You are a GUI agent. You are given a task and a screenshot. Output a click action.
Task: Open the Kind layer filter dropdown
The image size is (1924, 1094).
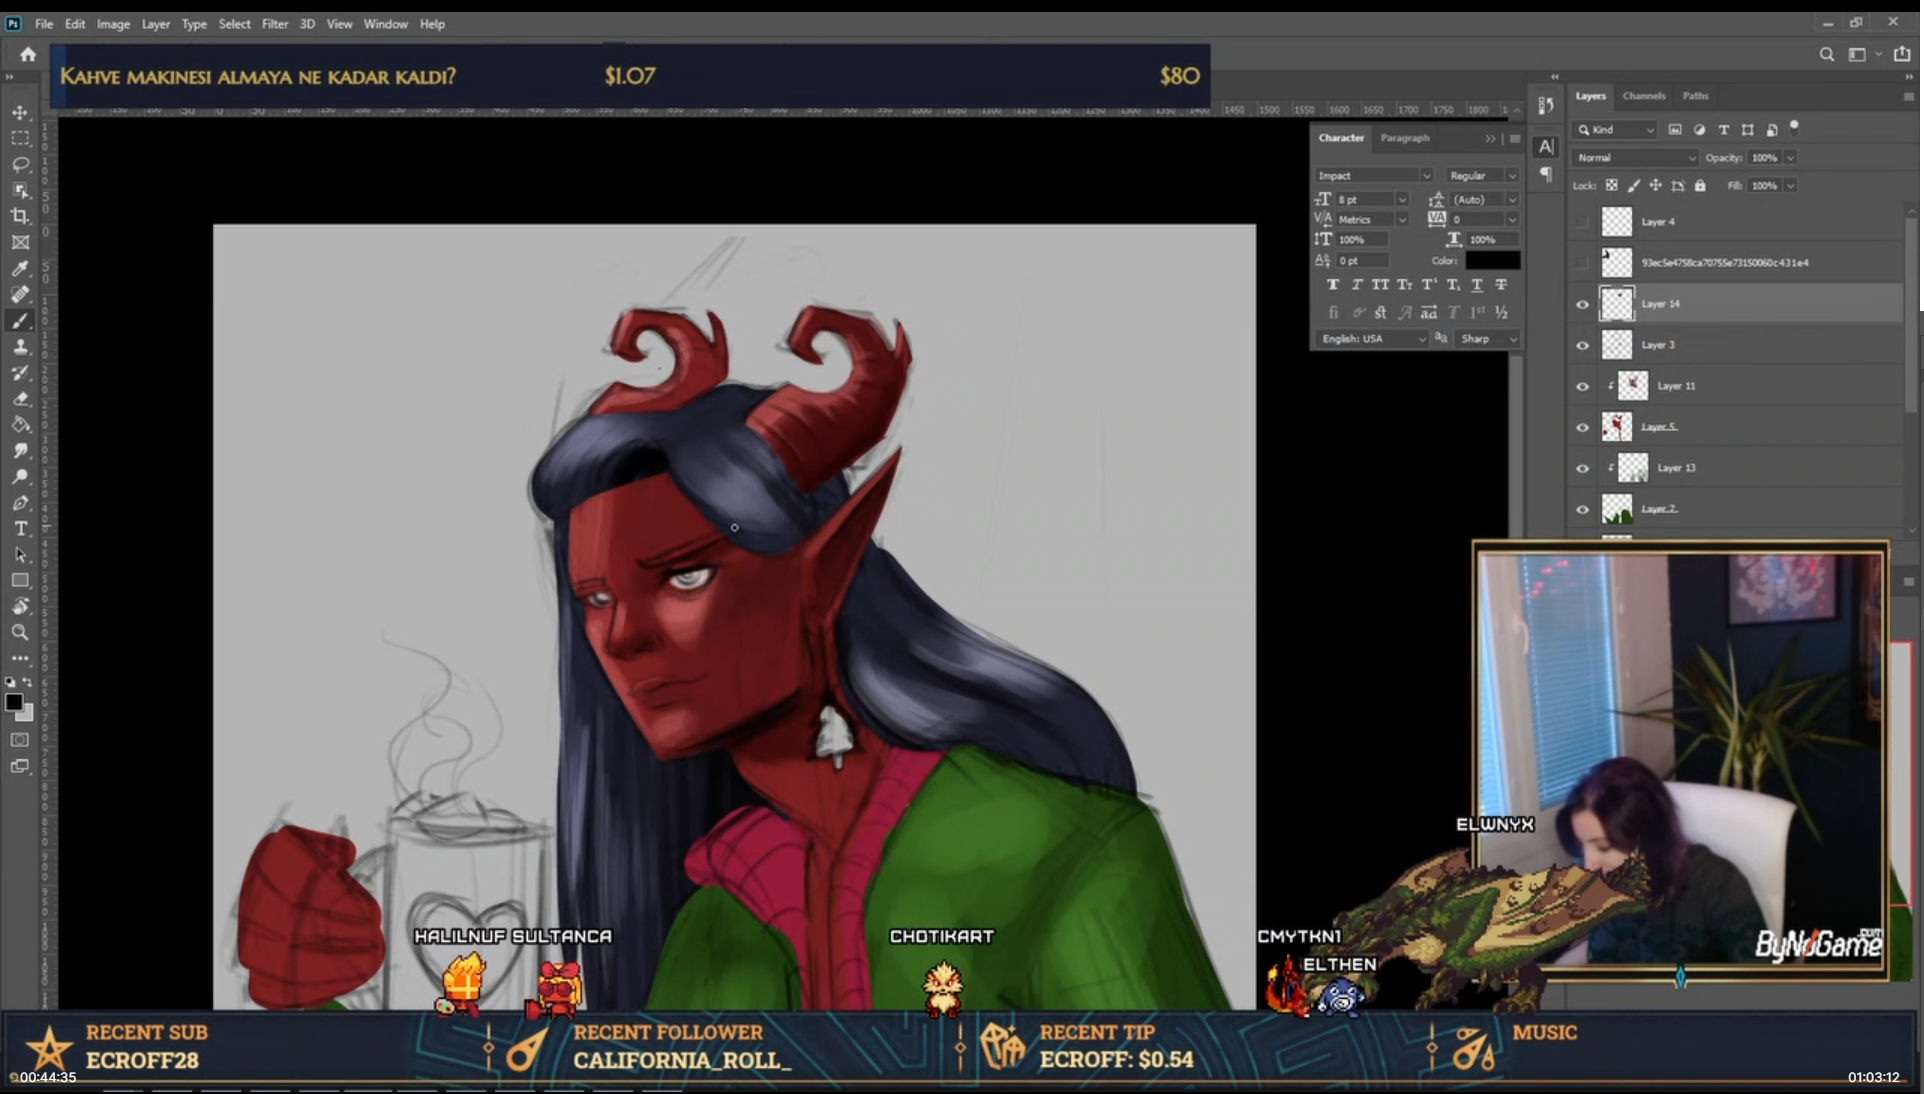[x=1614, y=130]
